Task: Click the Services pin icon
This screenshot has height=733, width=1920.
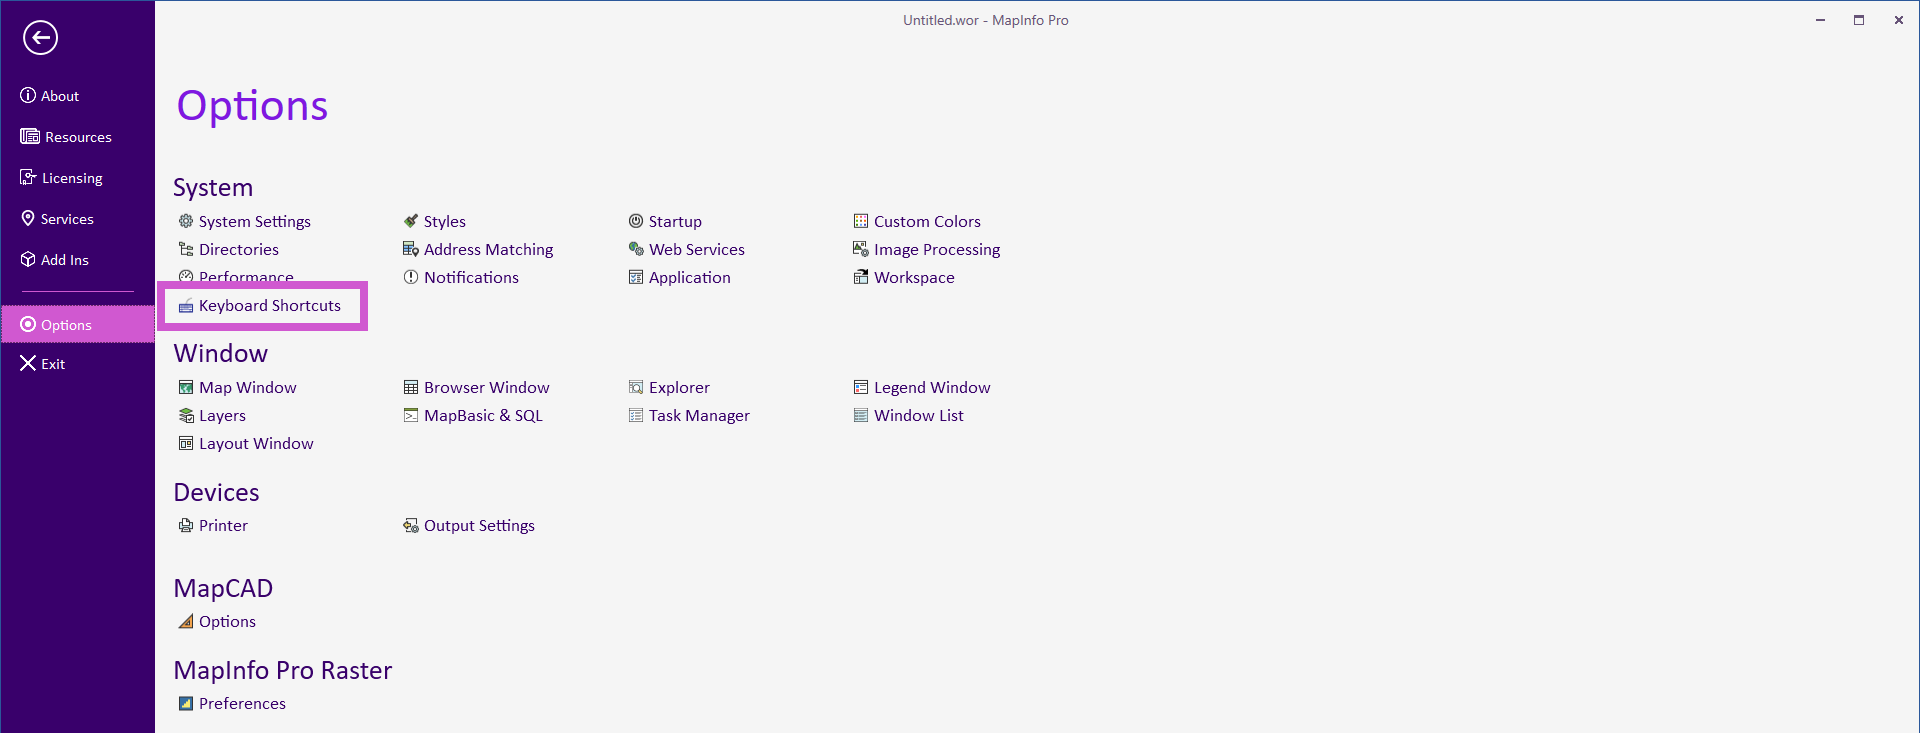Action: tap(28, 218)
